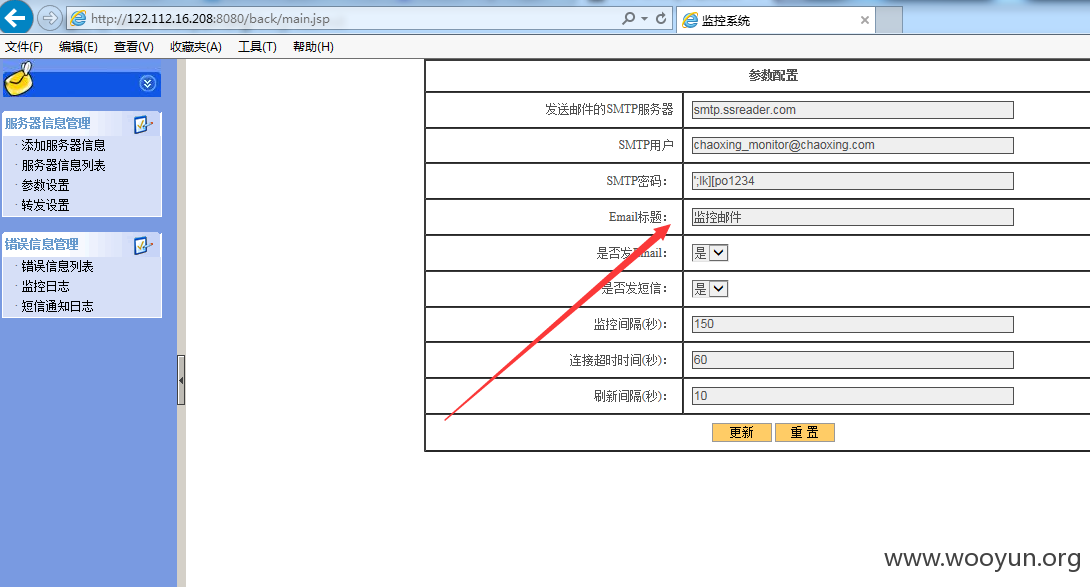Close the 监控系统 browser tab
The width and height of the screenshot is (1090, 587).
click(x=865, y=20)
